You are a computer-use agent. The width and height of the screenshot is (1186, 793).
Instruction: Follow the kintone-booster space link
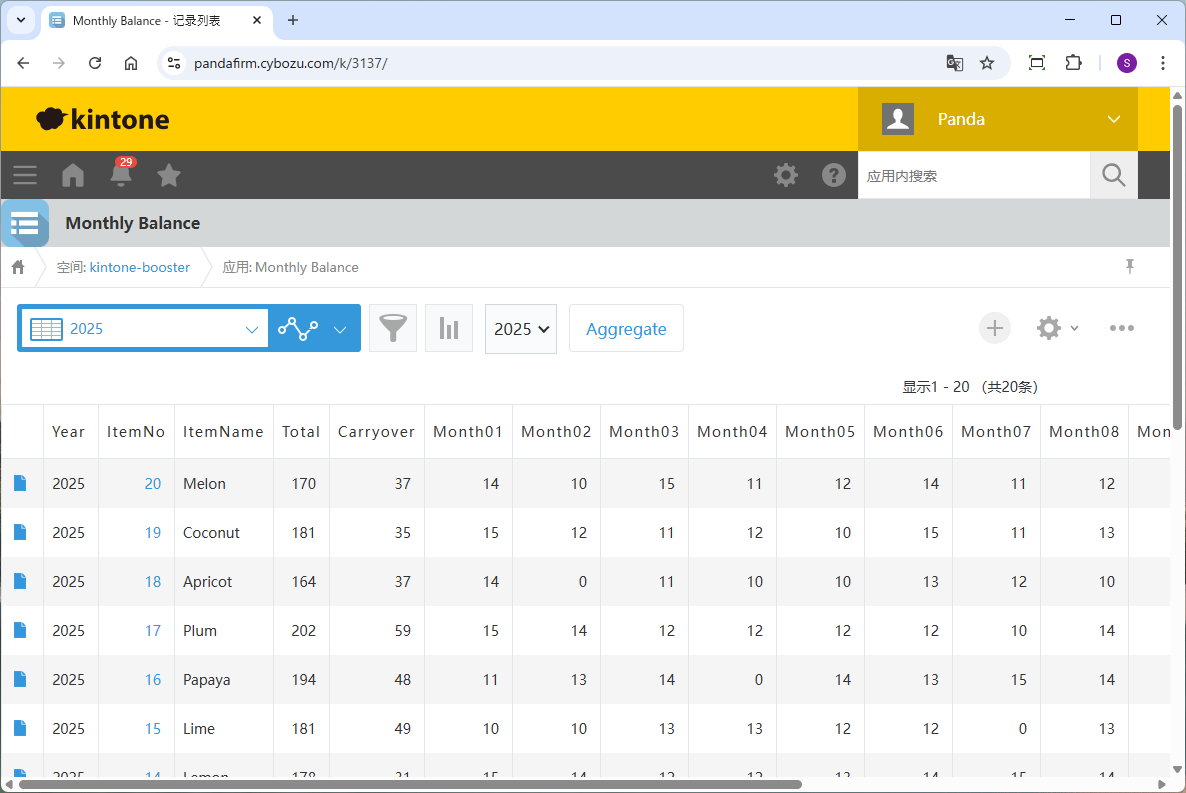coord(139,267)
